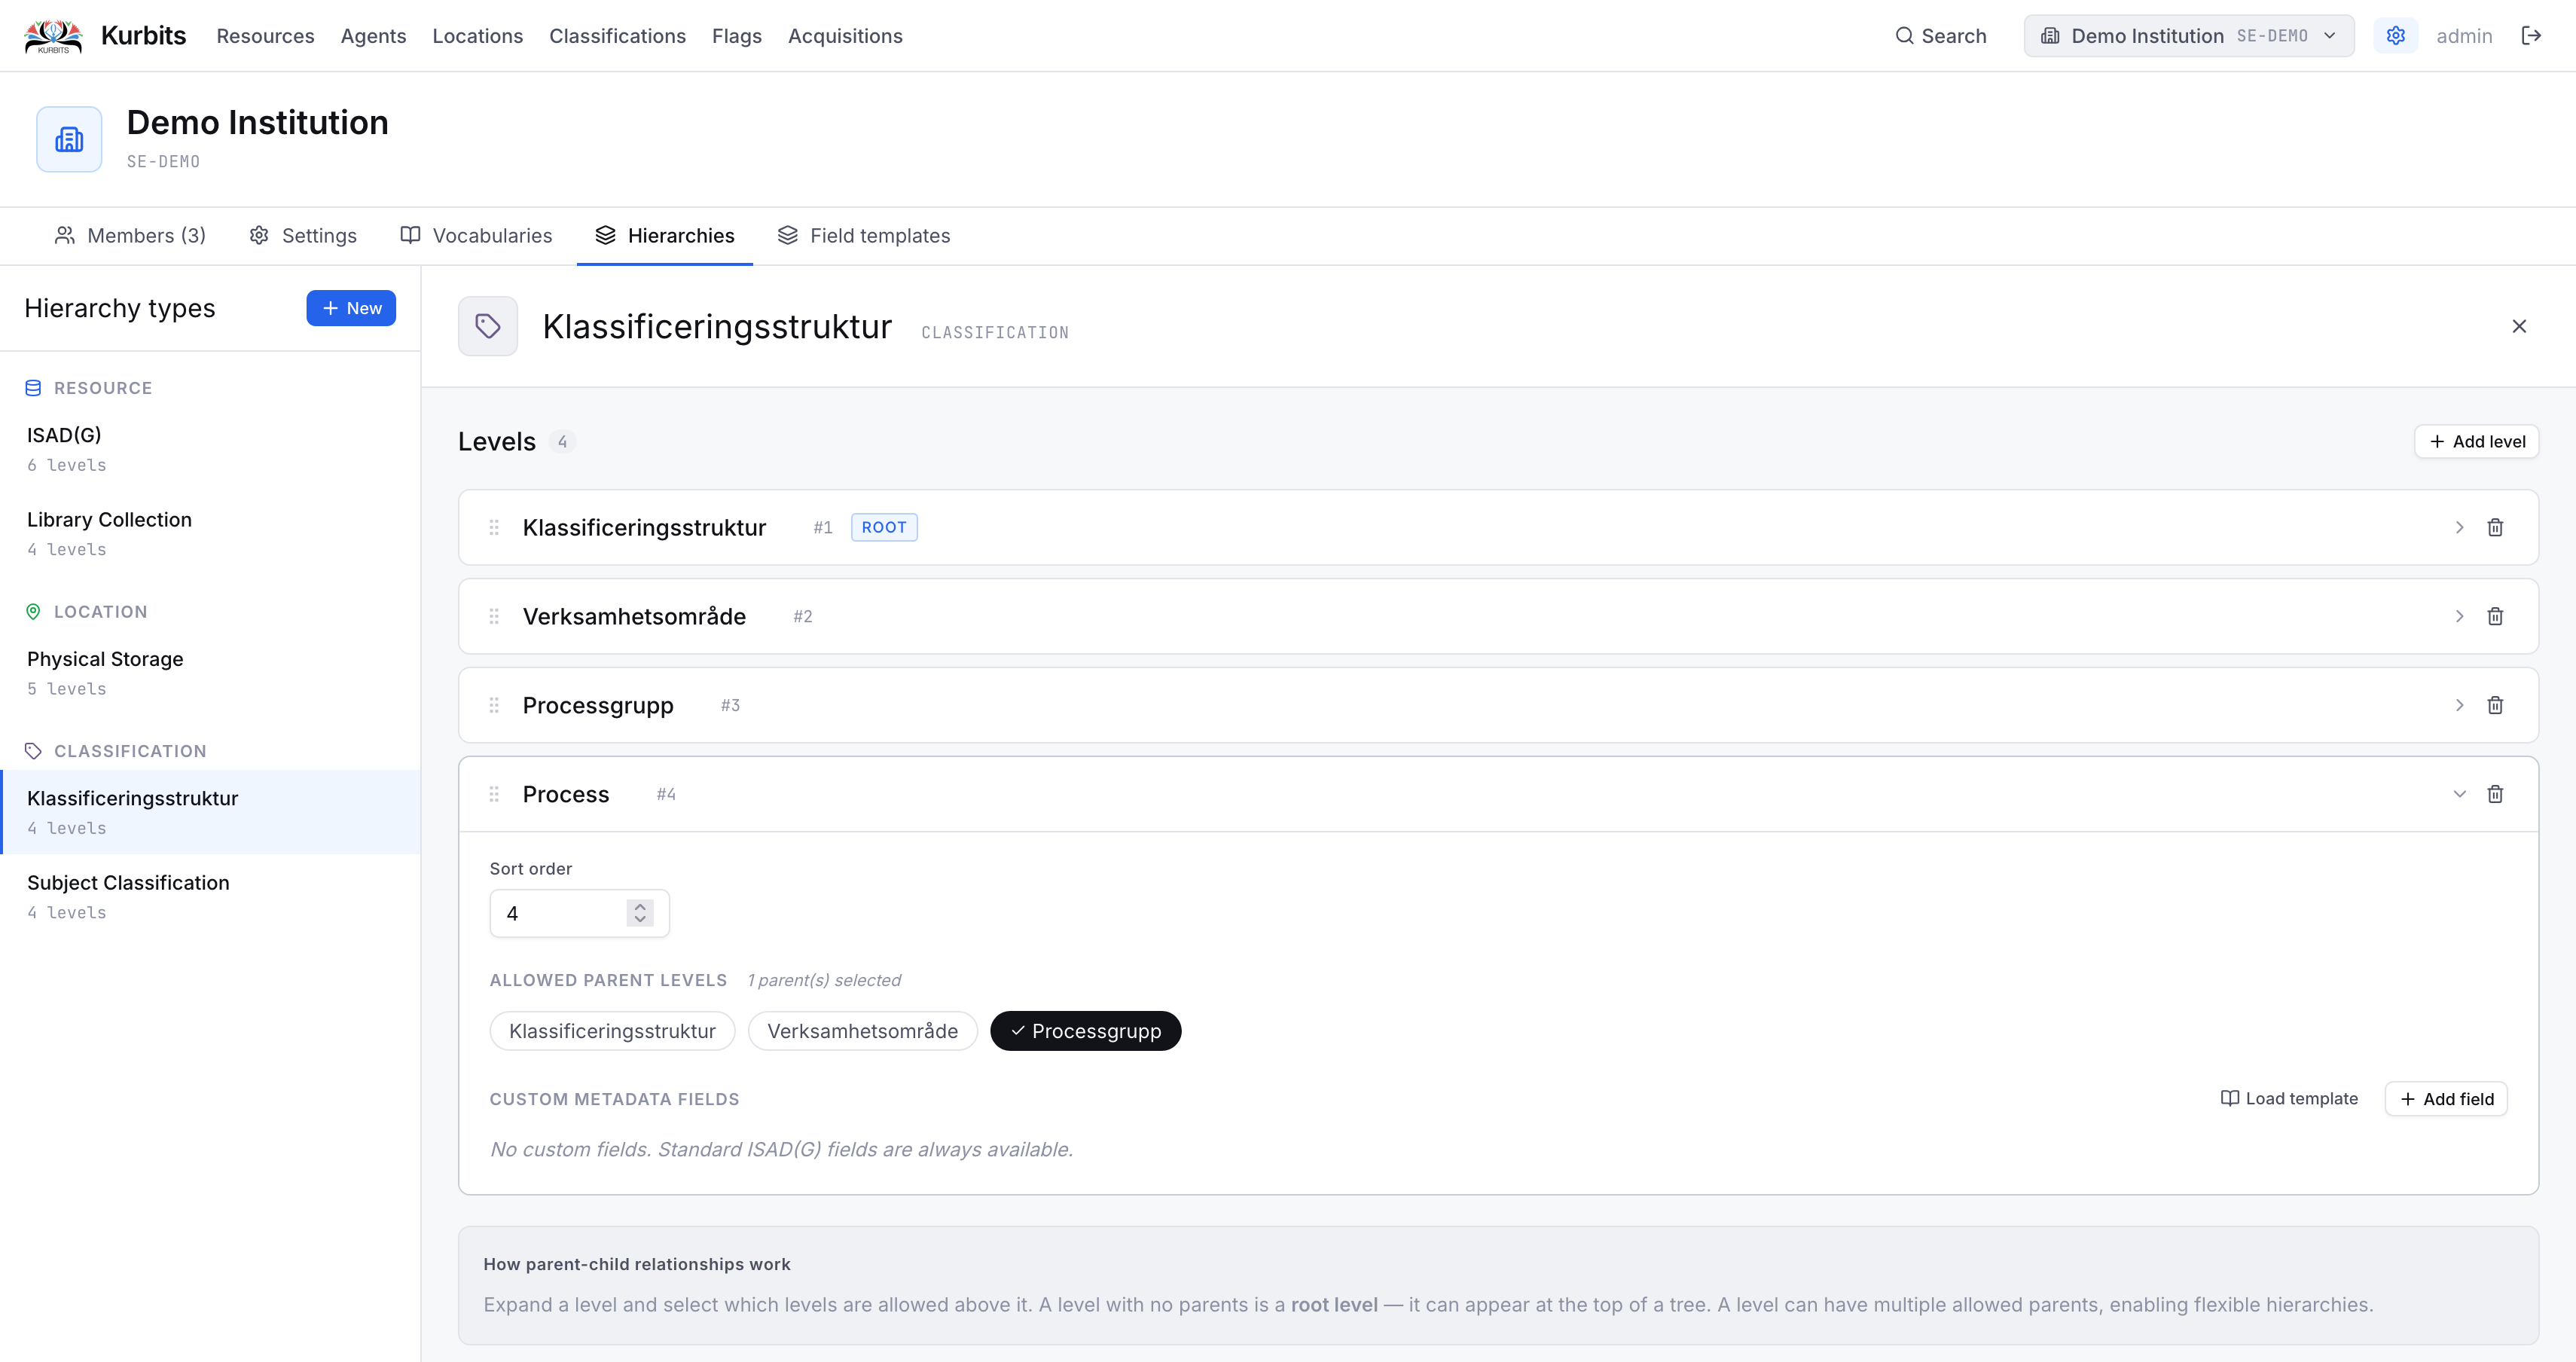Grab the drag handle of Klassificeringsstruktur level
Viewport: 2576px width, 1362px height.
(494, 527)
